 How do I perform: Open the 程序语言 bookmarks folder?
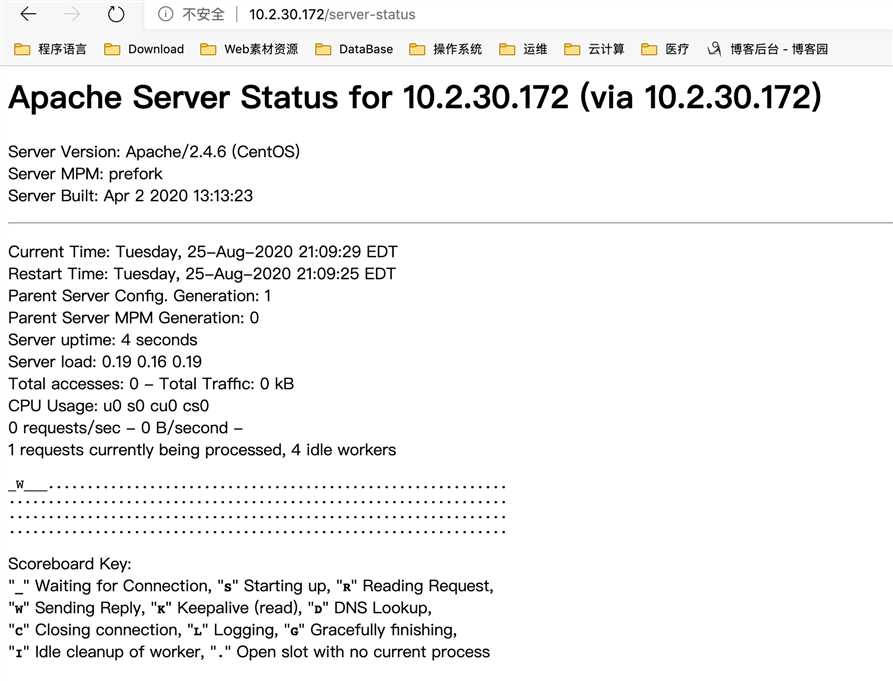point(50,49)
